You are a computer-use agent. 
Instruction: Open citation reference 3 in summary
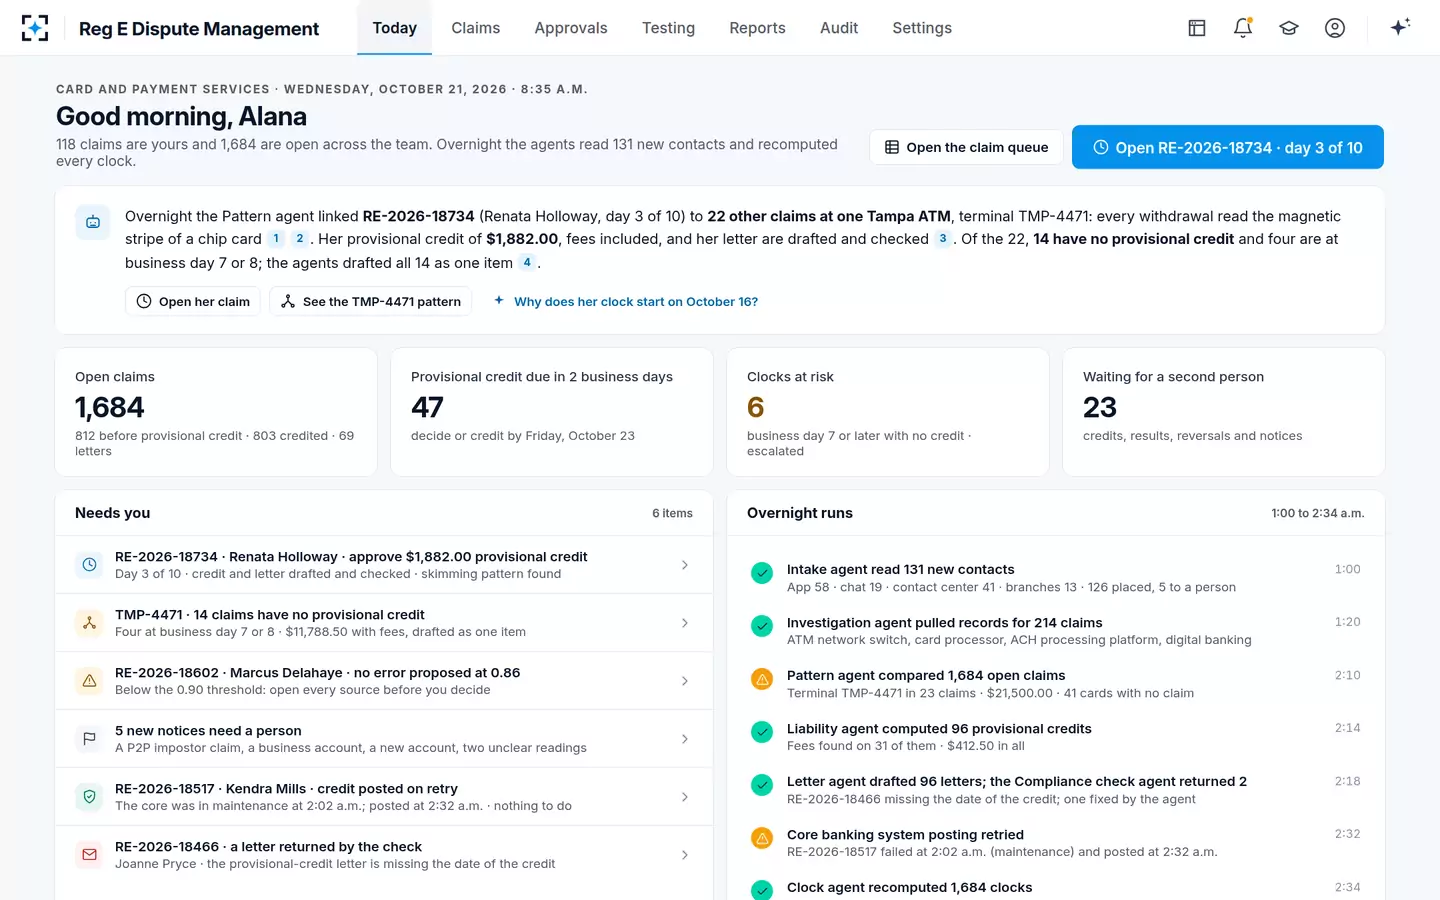tap(942, 239)
